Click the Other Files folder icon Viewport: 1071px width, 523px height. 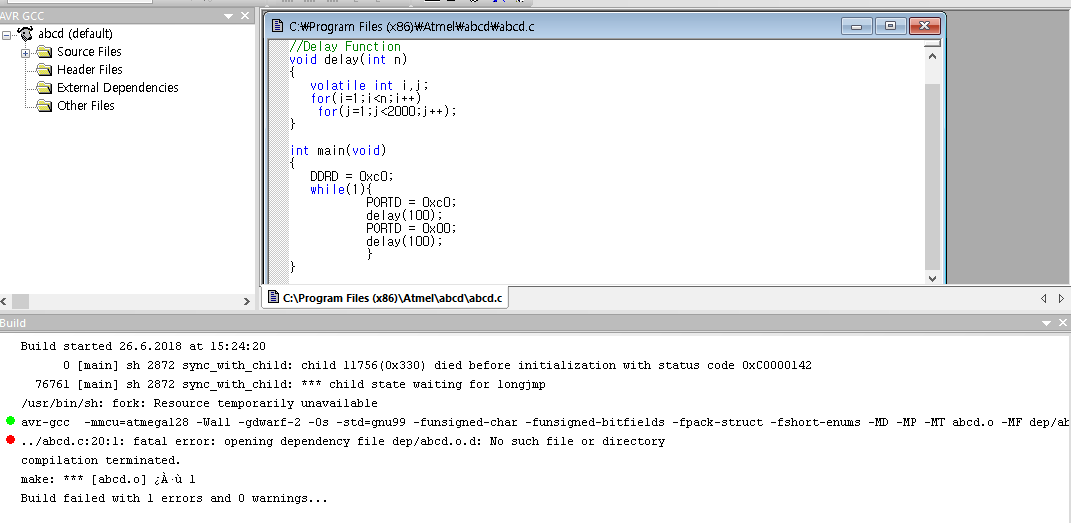pyautogui.click(x=44, y=106)
